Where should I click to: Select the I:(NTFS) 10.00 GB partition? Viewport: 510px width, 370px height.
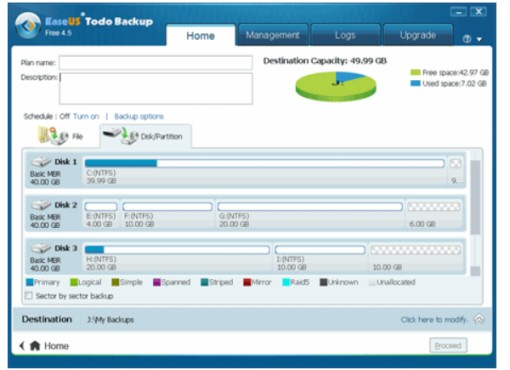point(320,257)
